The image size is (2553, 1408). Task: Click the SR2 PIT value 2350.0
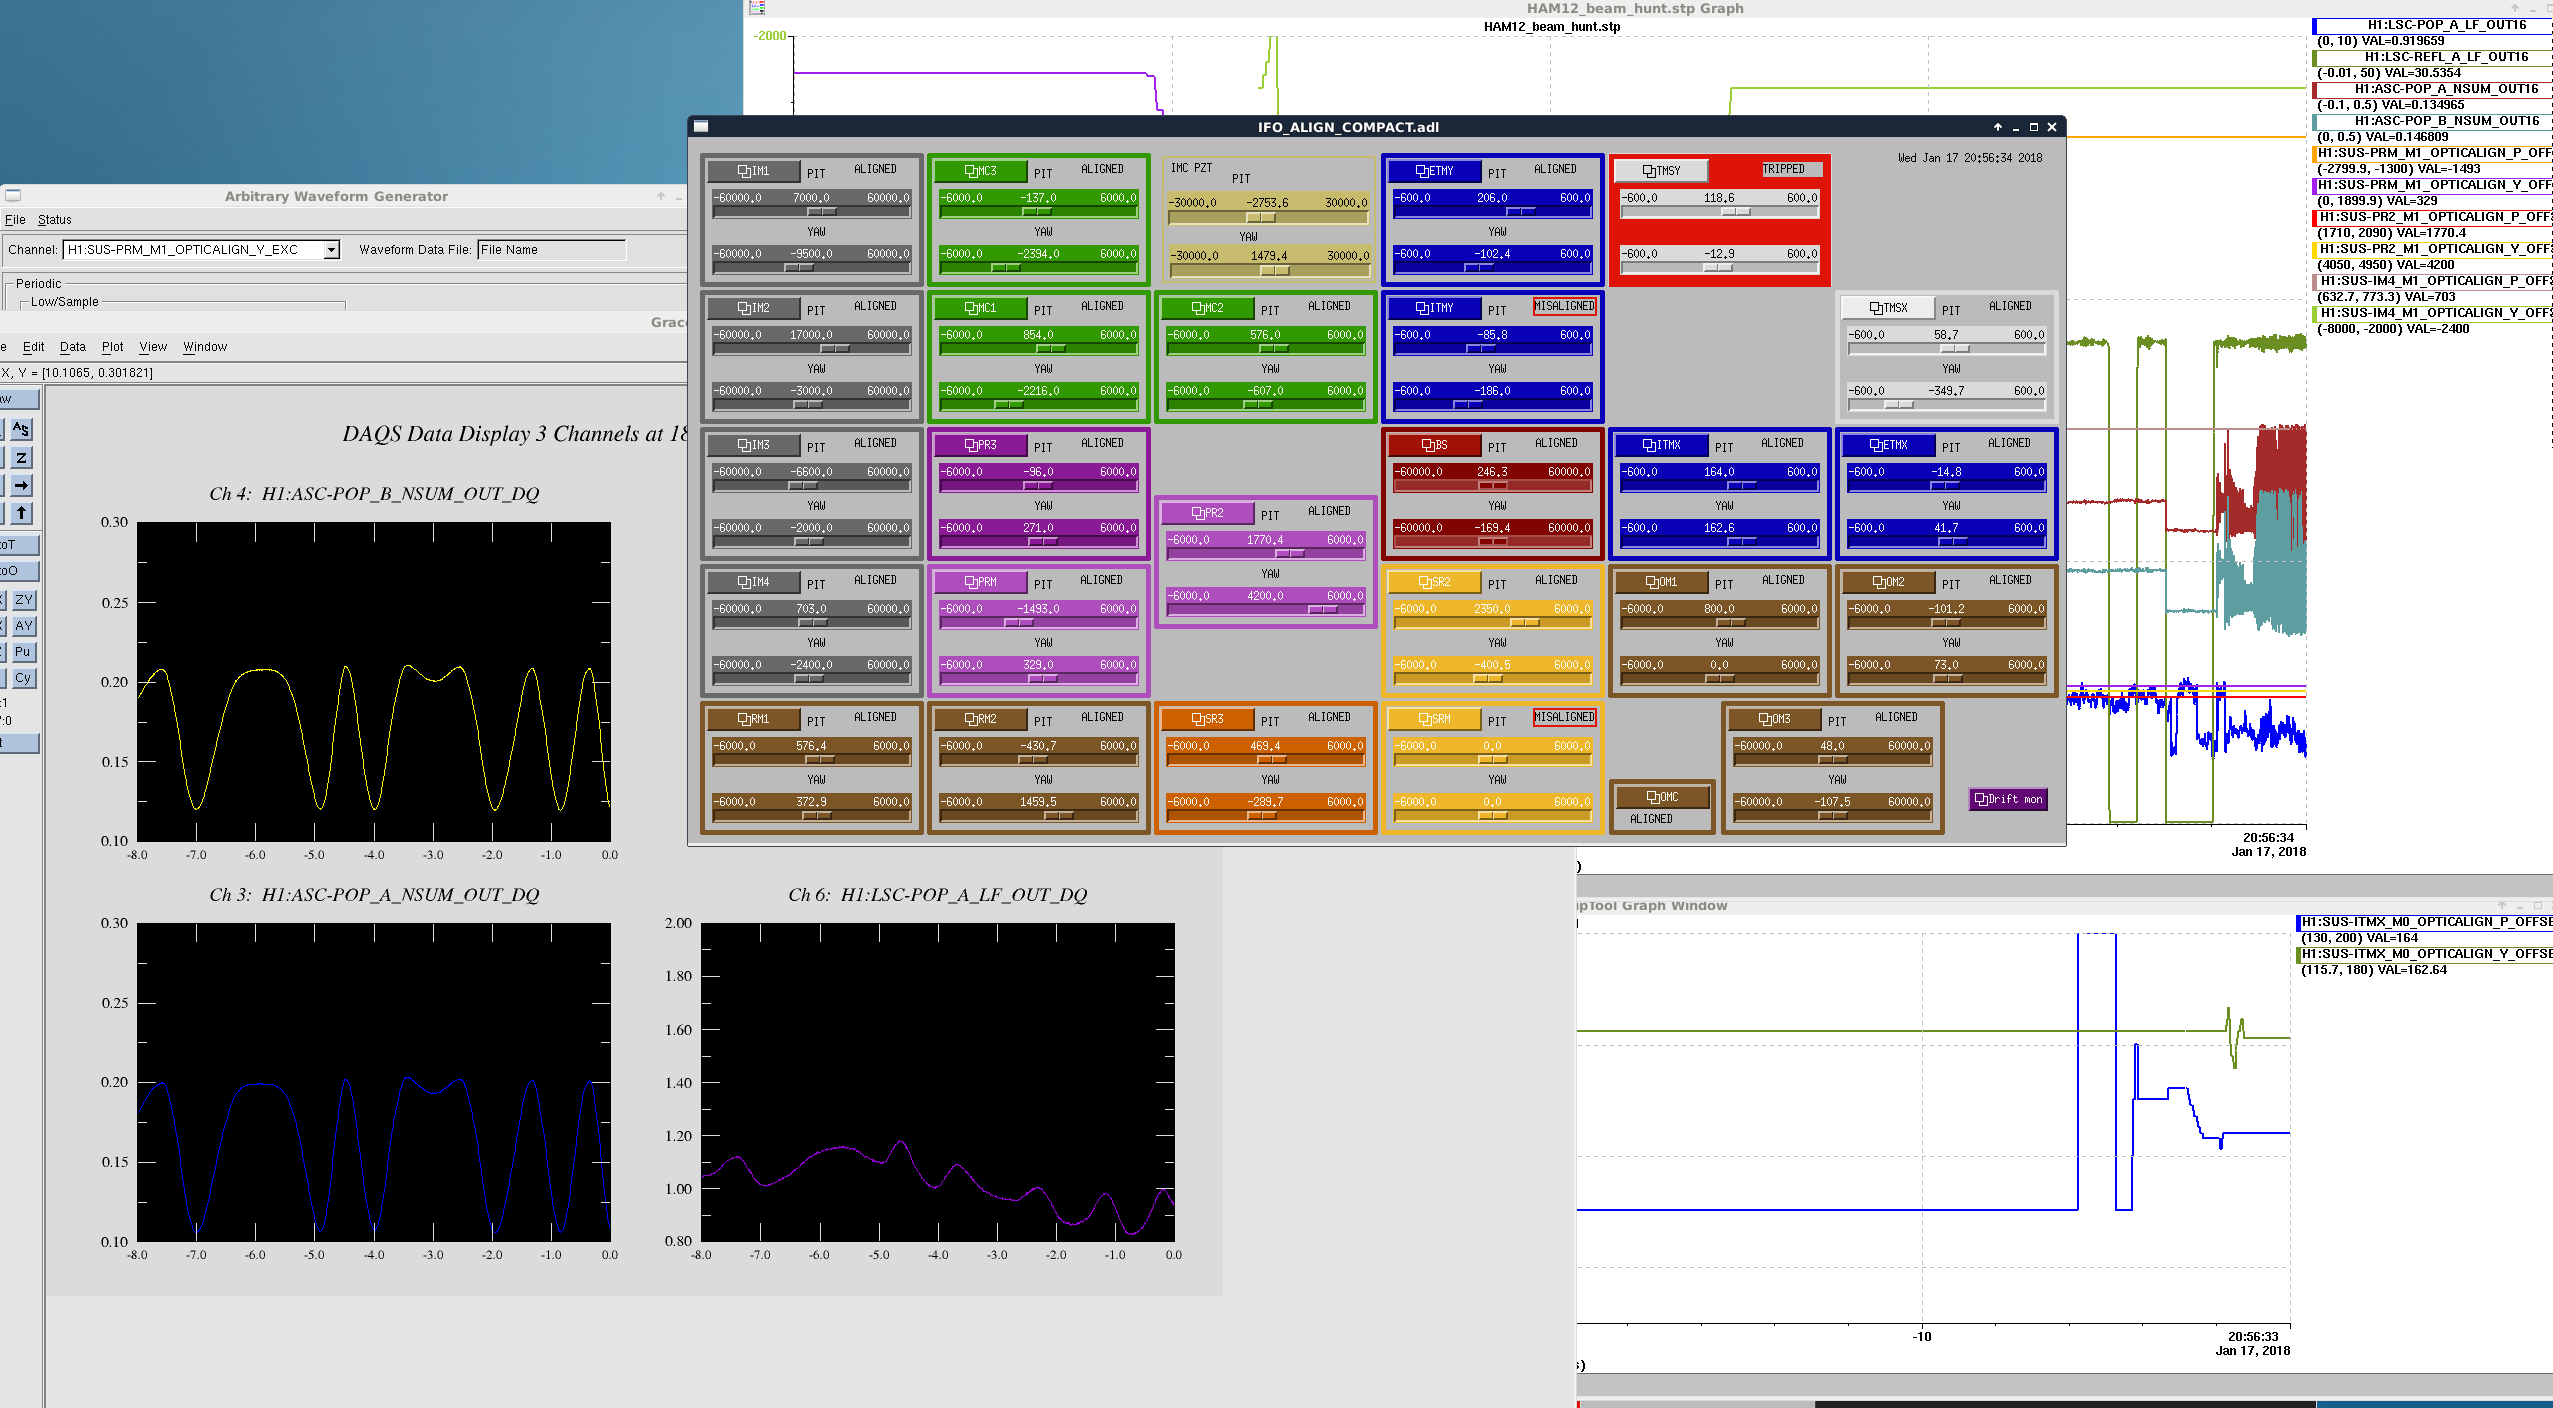1492,609
